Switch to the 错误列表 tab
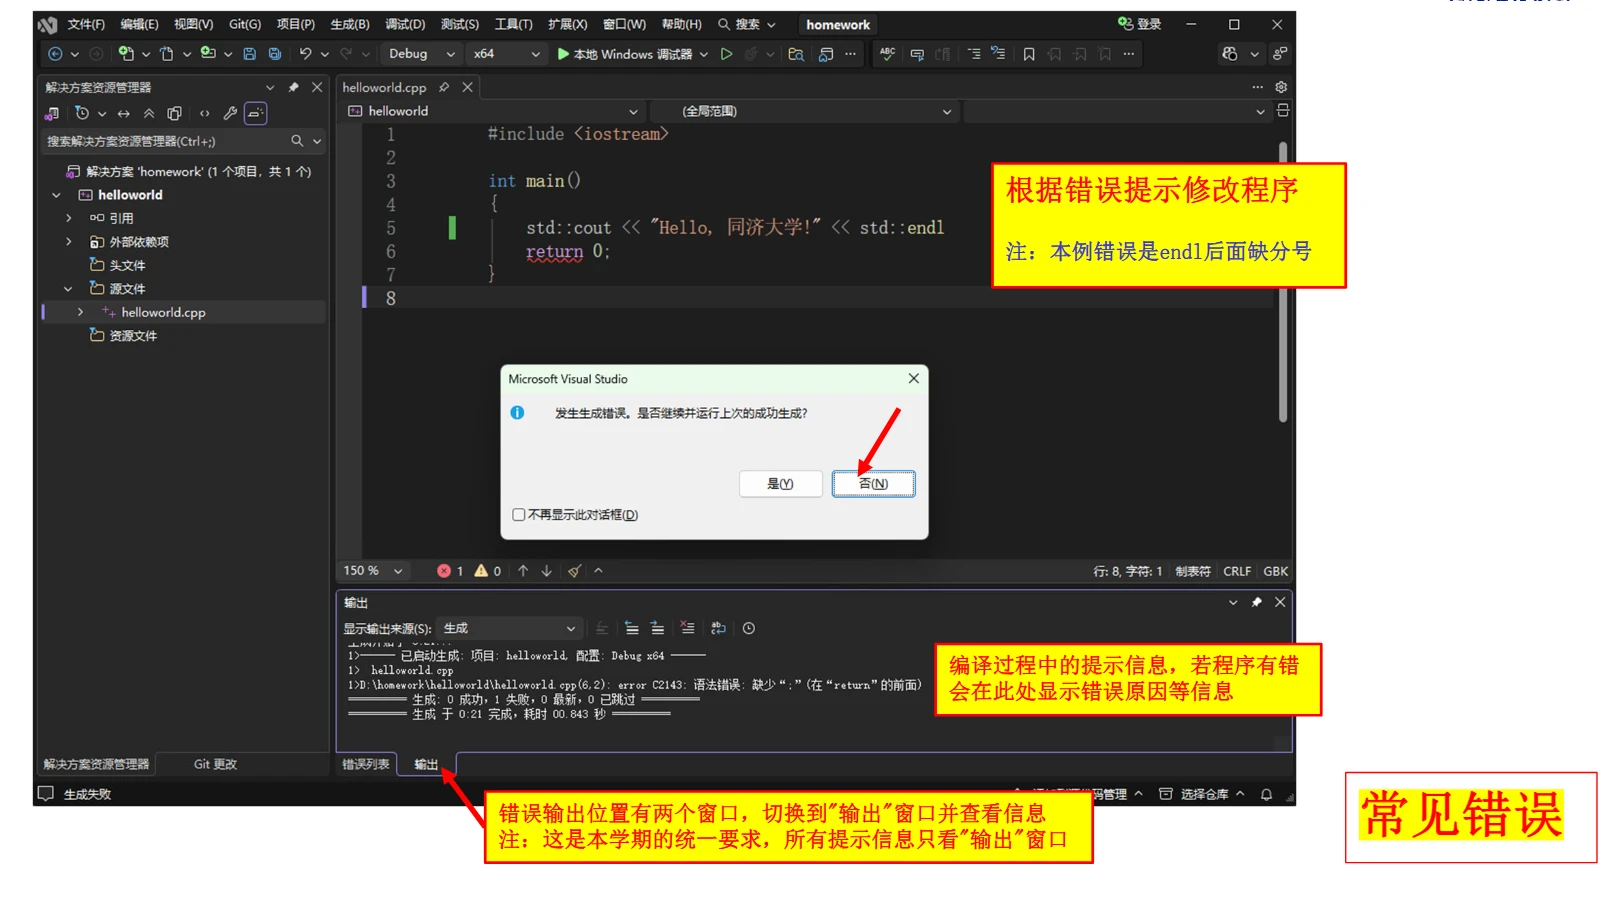 tap(366, 764)
